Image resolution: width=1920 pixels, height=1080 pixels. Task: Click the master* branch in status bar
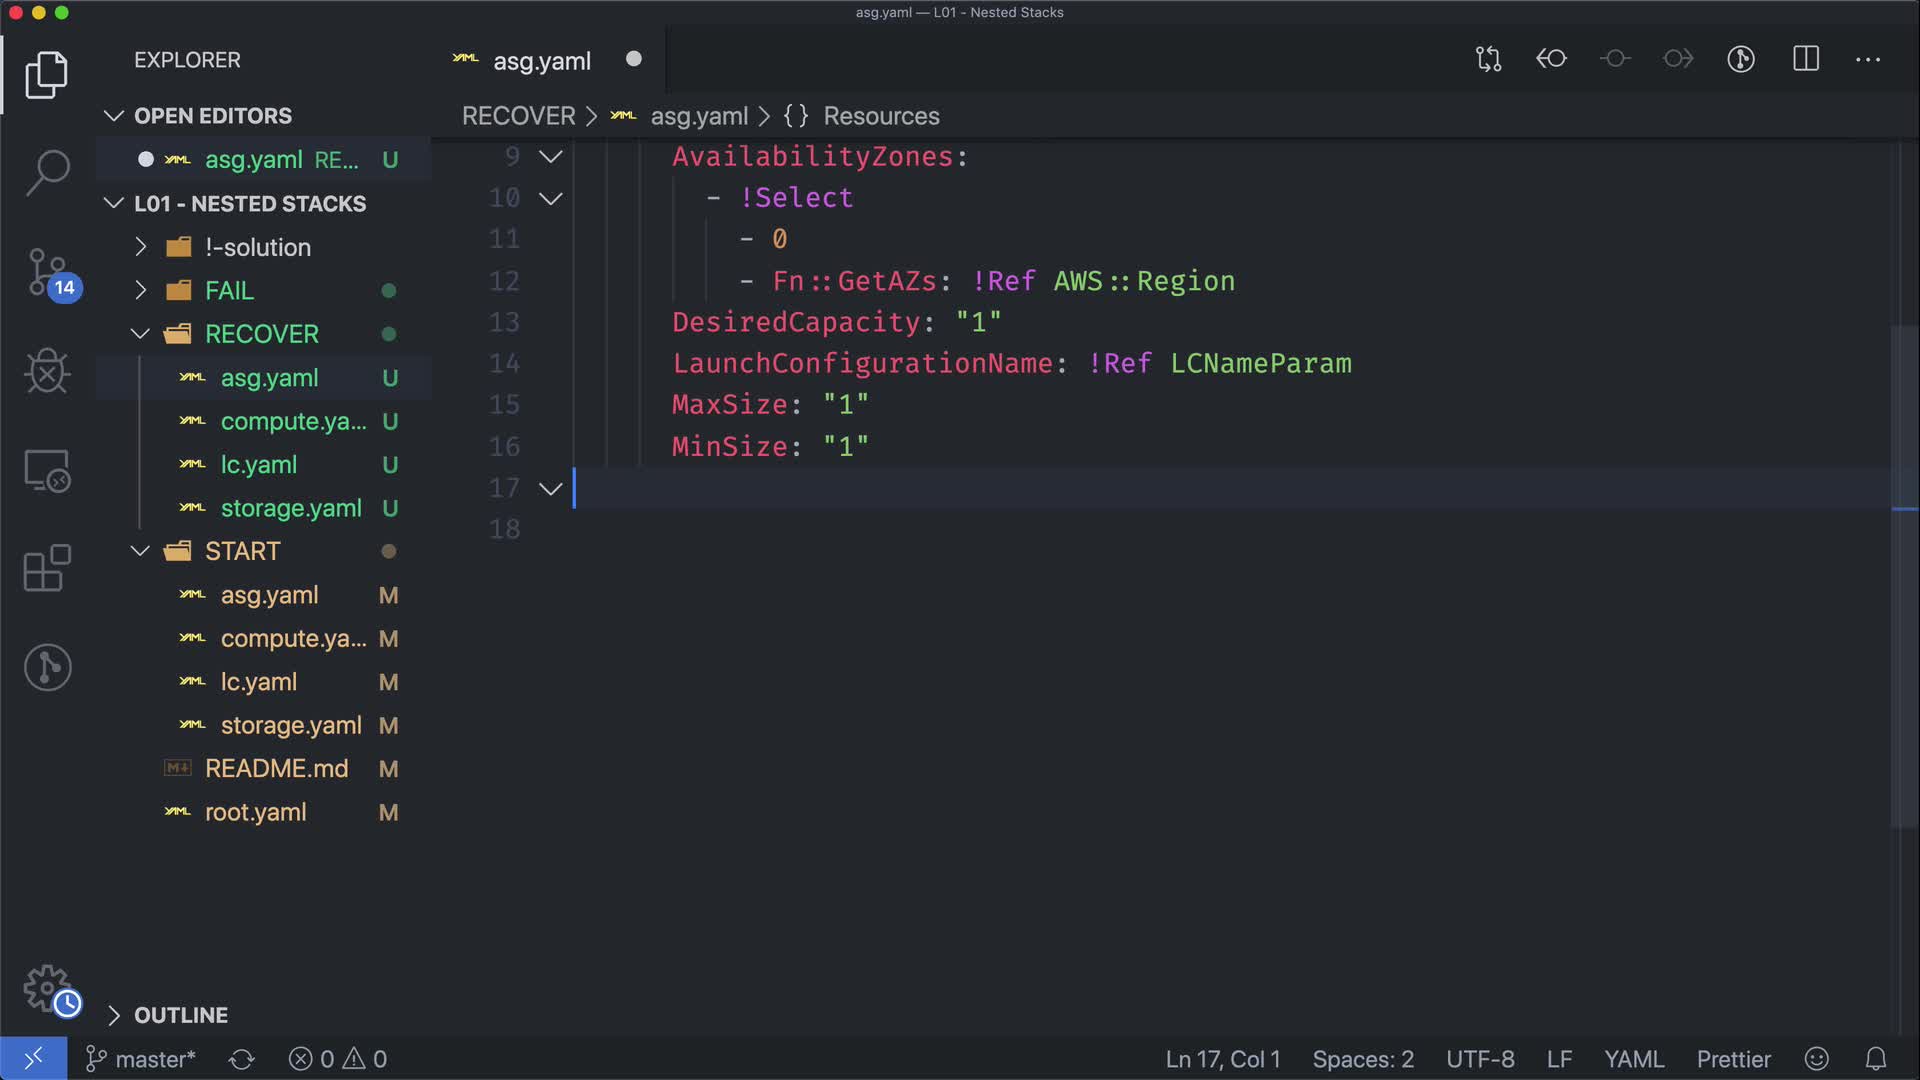(x=141, y=1059)
